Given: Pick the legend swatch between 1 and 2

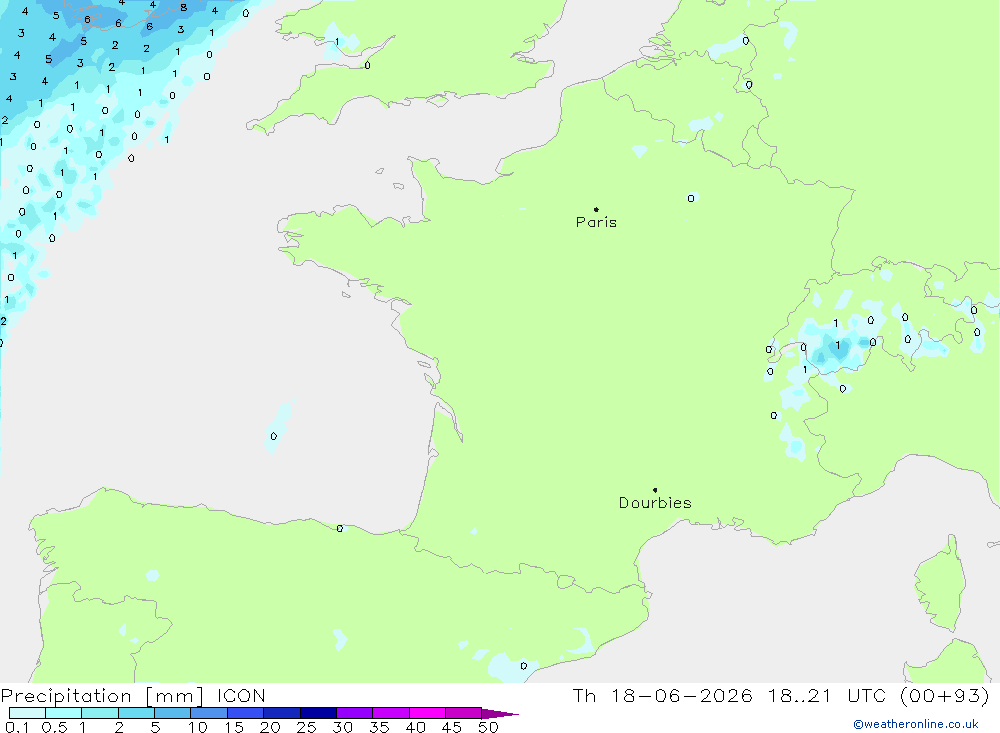Looking at the screenshot, I should [x=100, y=713].
